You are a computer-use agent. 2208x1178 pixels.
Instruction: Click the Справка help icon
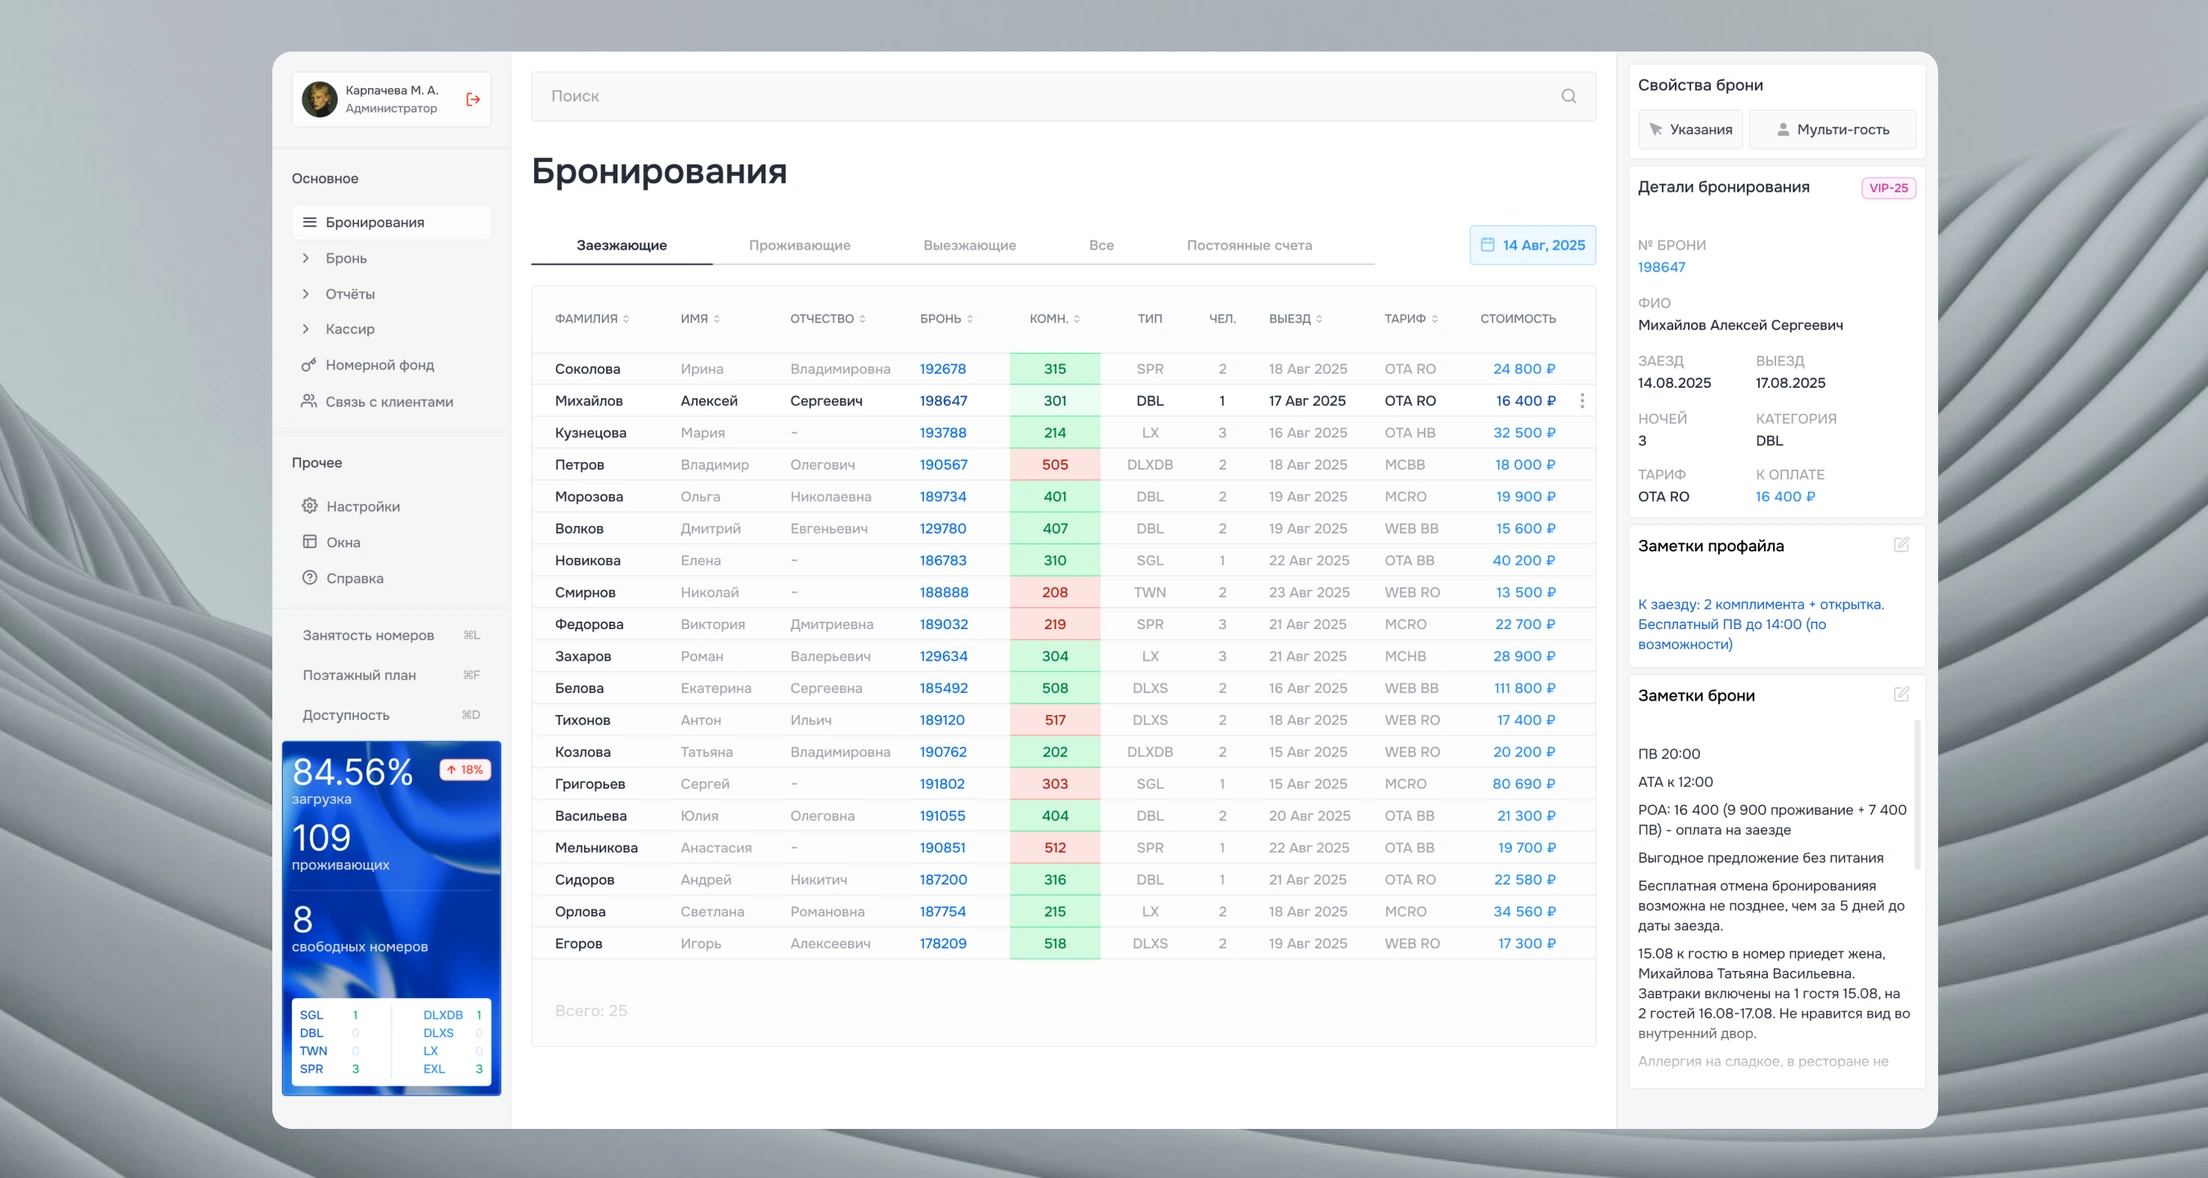310,578
